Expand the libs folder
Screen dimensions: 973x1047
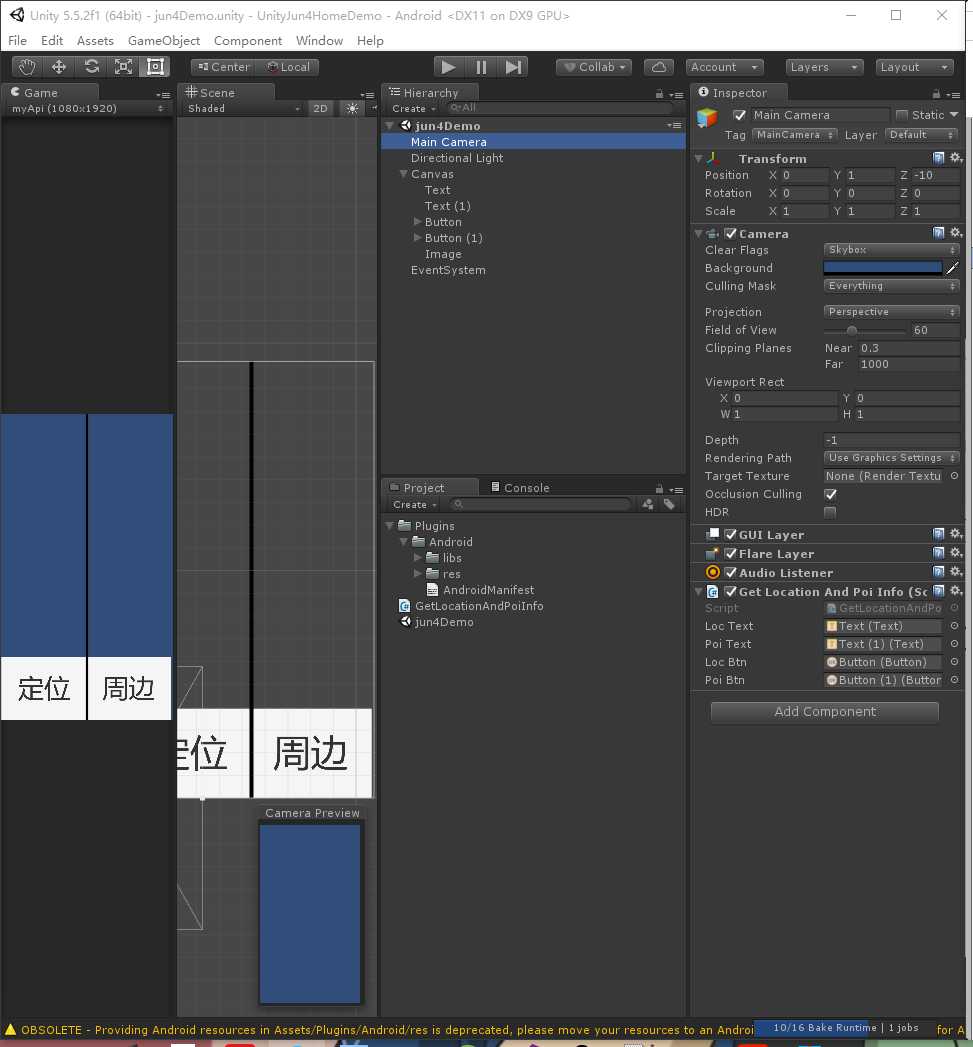[x=417, y=558]
